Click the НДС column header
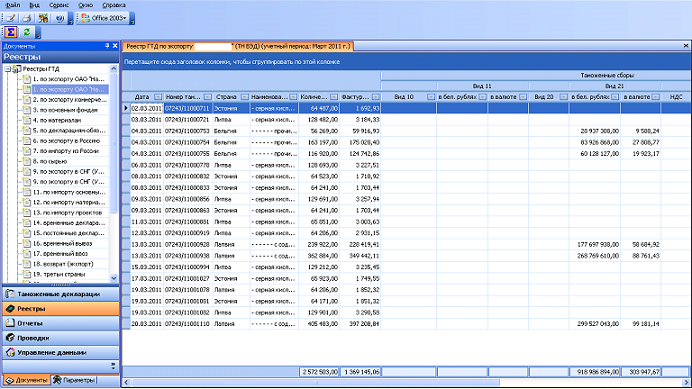This screenshot has width=692, height=389. [x=676, y=97]
